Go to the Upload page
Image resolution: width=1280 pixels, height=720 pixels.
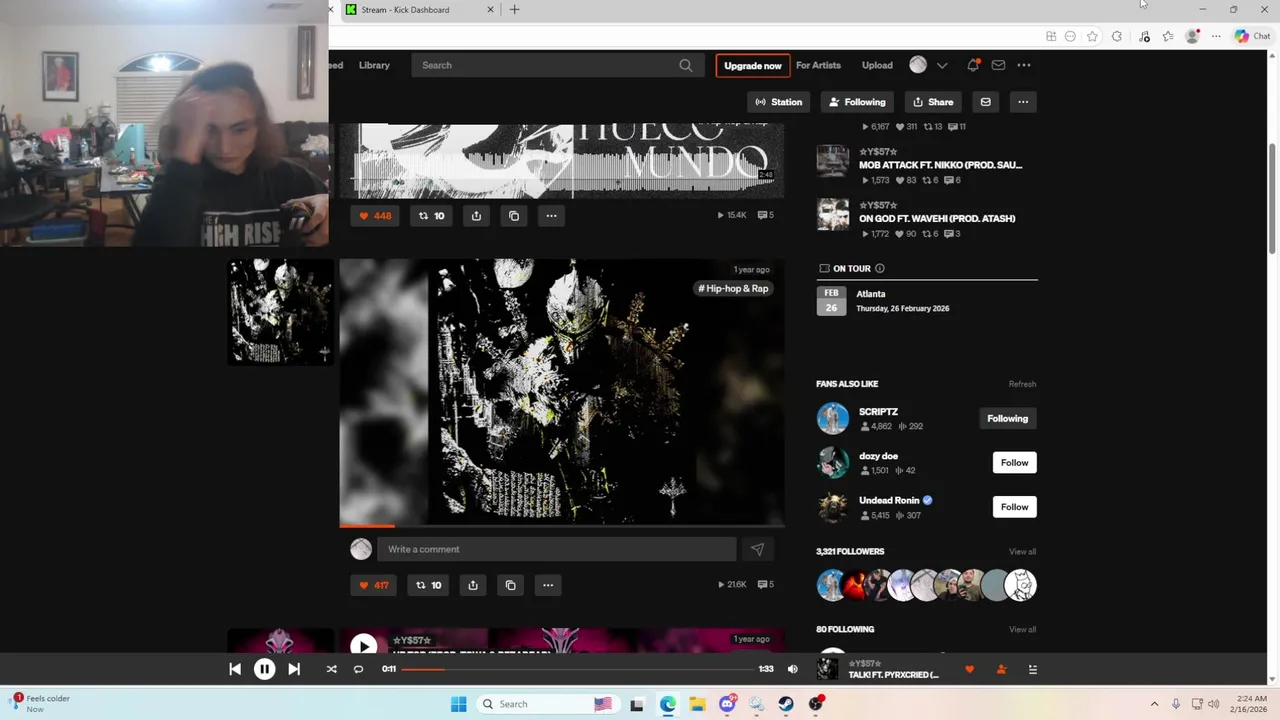(877, 65)
